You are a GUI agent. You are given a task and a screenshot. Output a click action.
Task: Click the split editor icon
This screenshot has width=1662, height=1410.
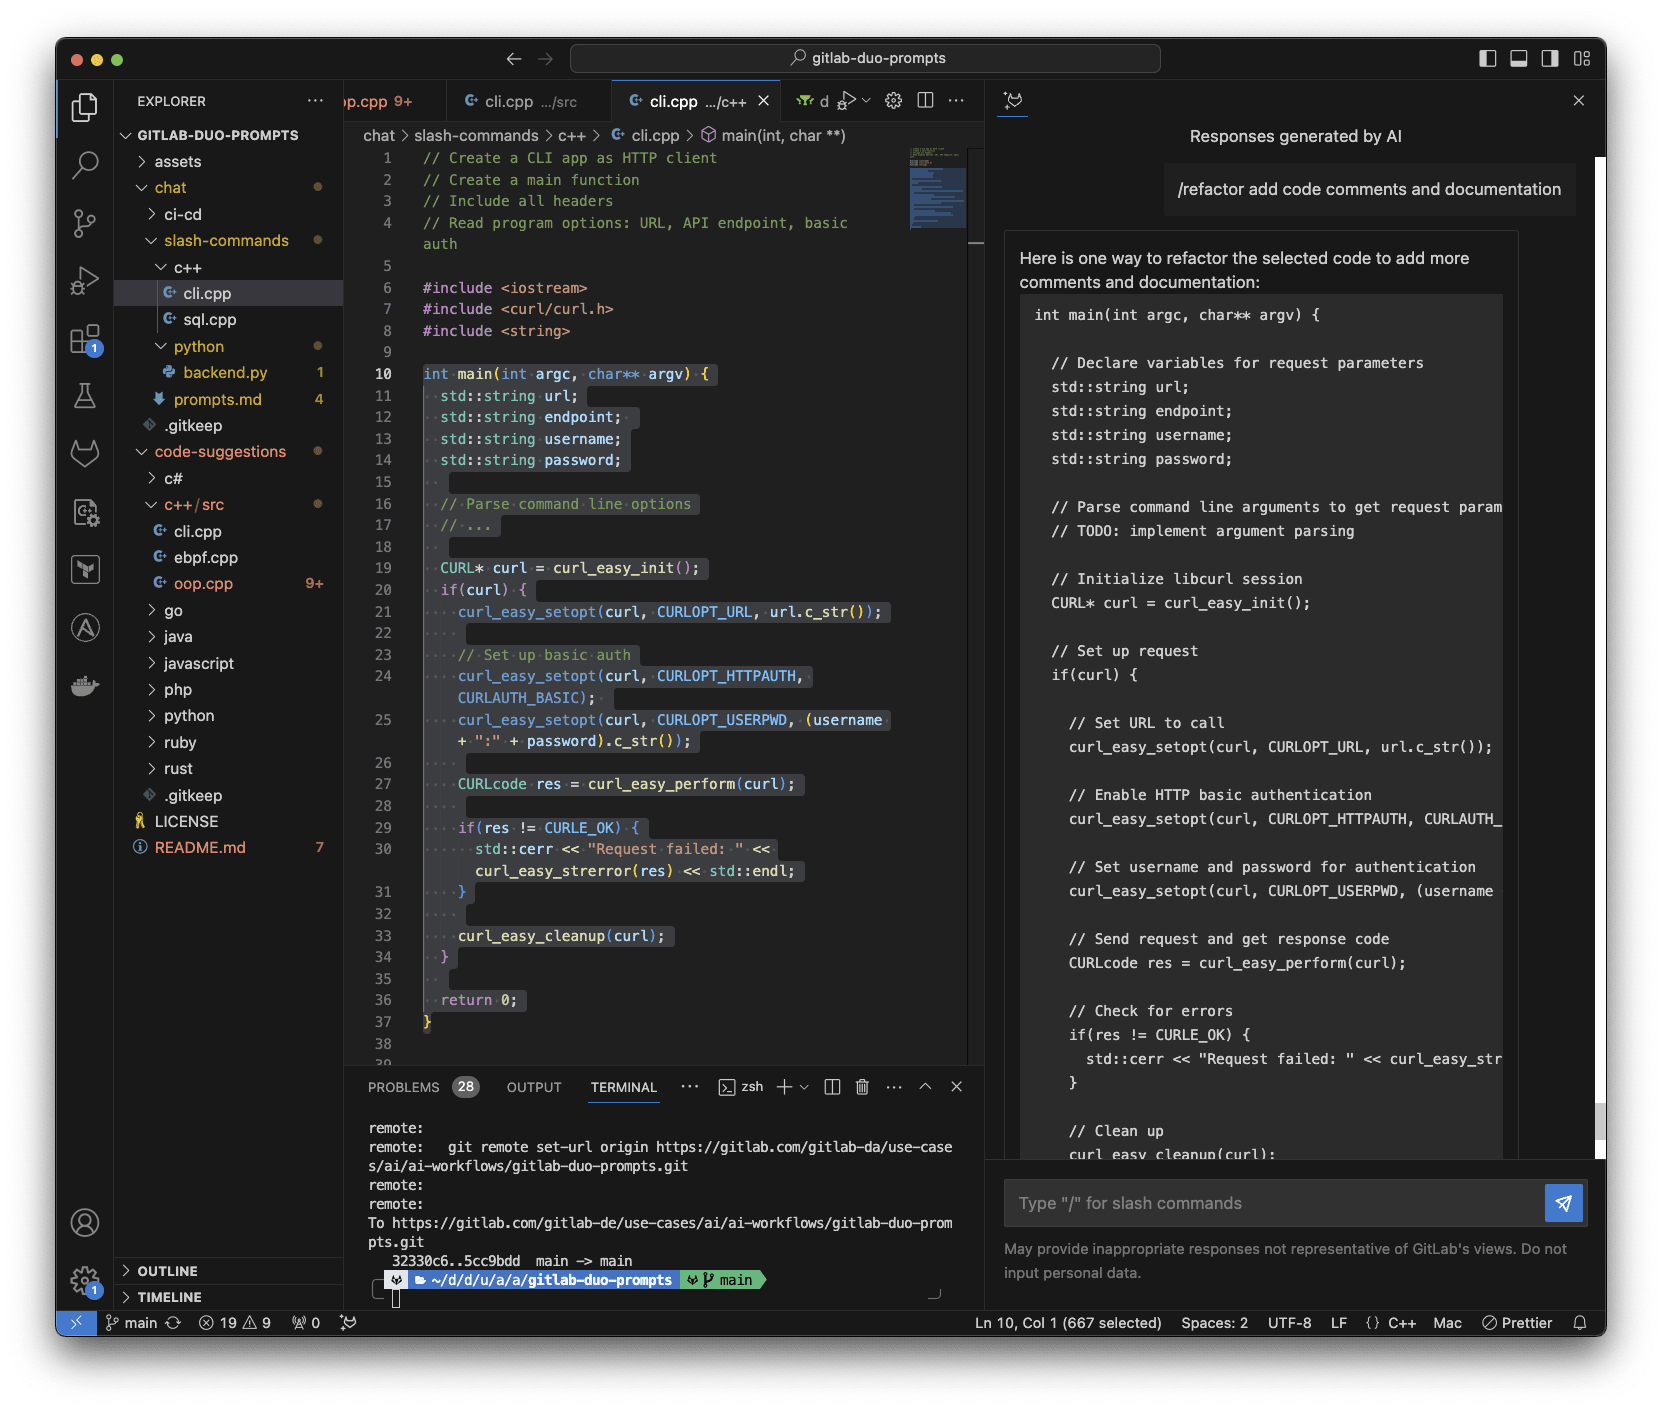click(x=925, y=100)
